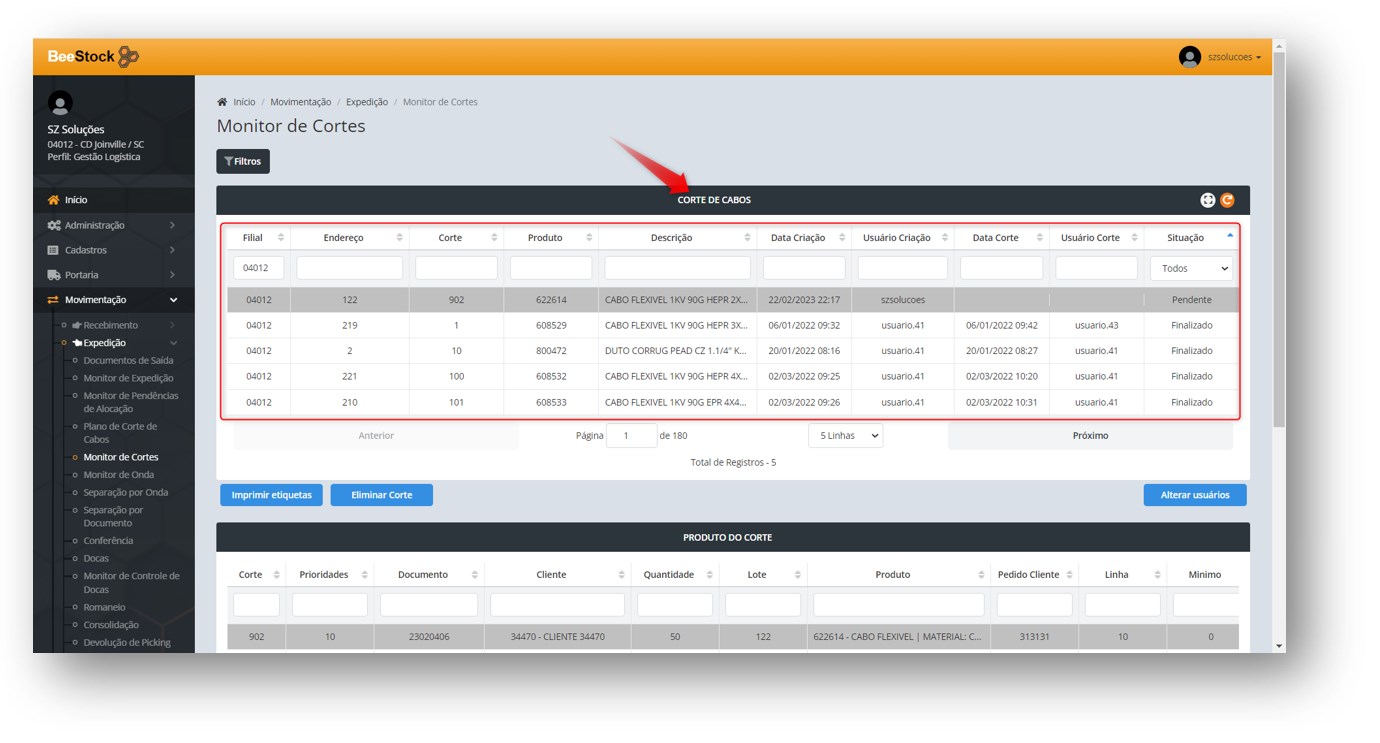
Task: Select Conferência in the Expedição submenu
Action: [108, 541]
